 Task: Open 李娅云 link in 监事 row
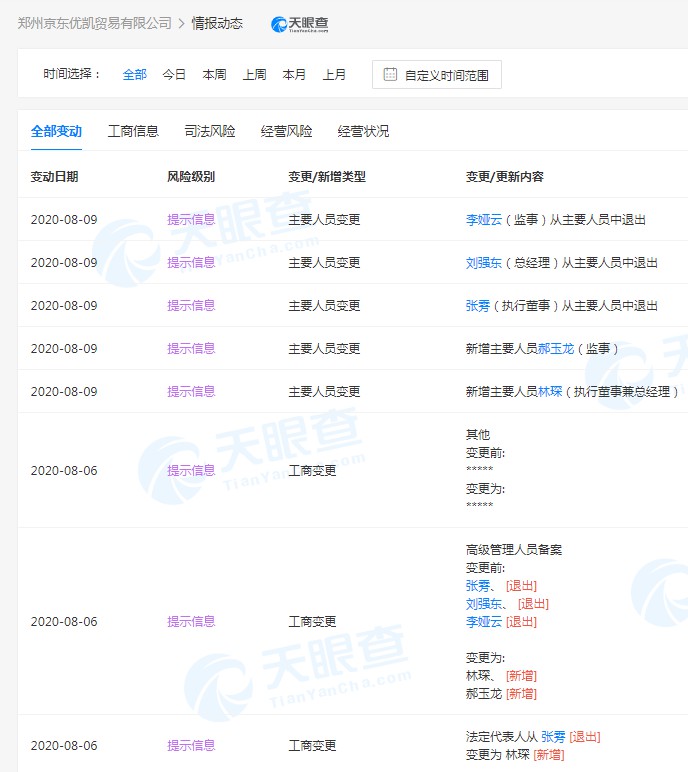484,220
